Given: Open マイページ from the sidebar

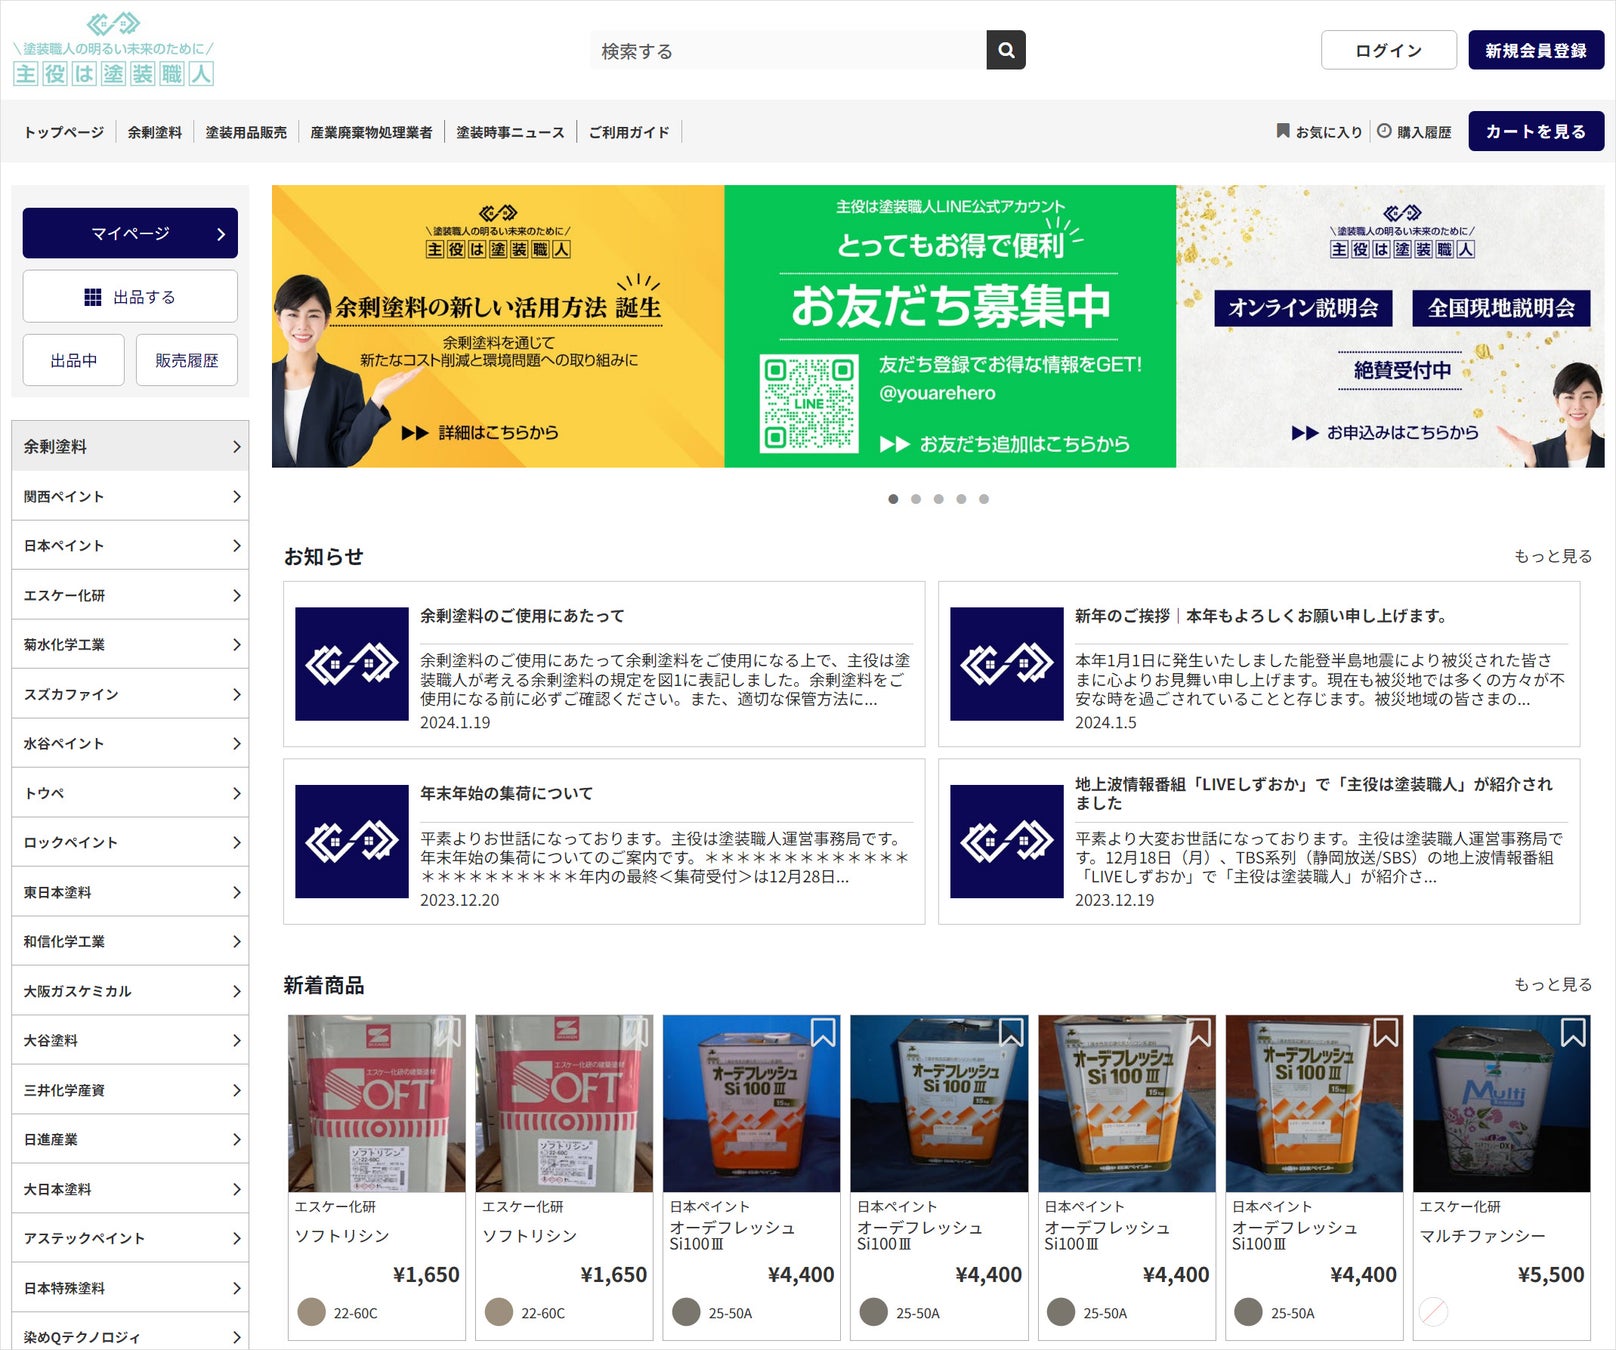Looking at the screenshot, I should (130, 233).
